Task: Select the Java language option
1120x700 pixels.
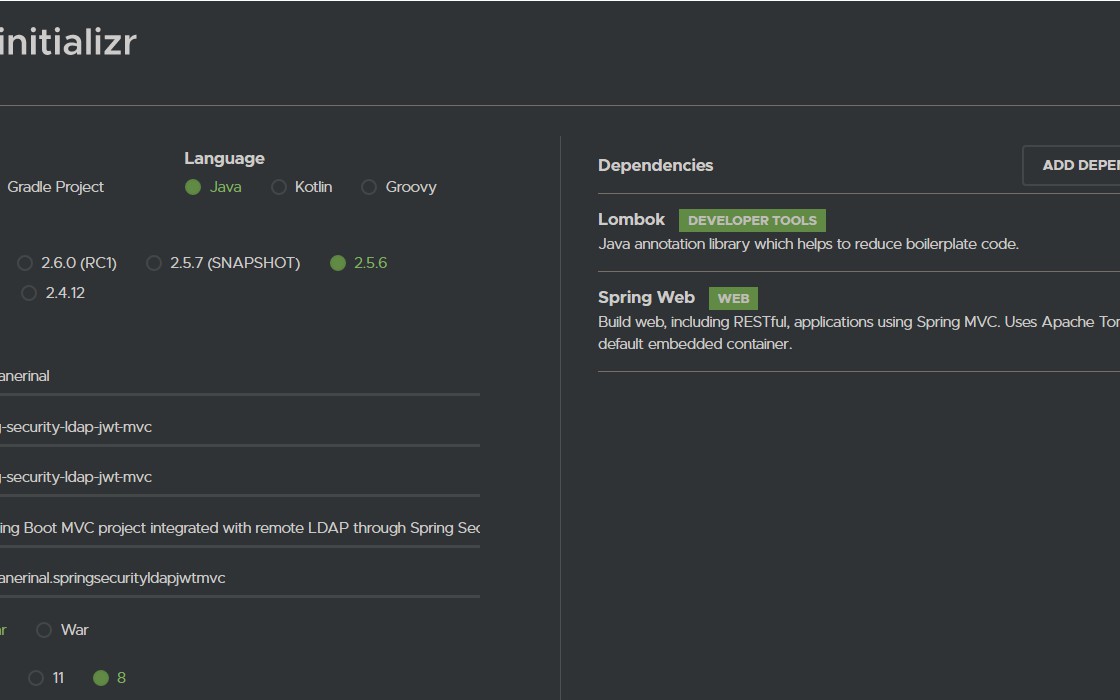Action: pyautogui.click(x=193, y=187)
